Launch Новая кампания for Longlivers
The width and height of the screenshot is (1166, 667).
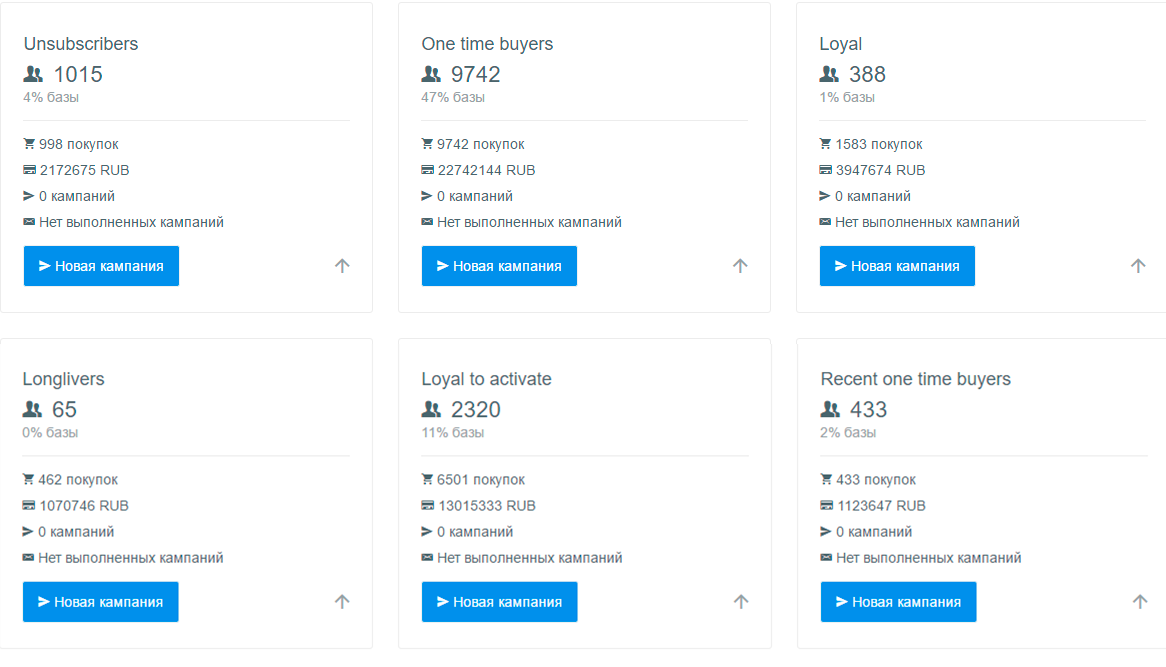pos(100,602)
